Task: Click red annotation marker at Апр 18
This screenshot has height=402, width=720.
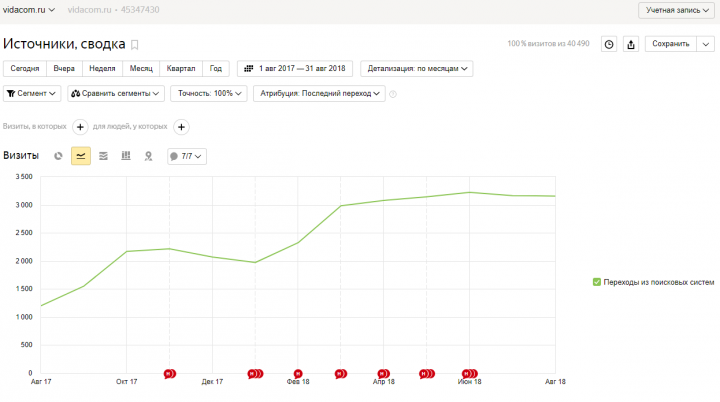Action: point(383,374)
